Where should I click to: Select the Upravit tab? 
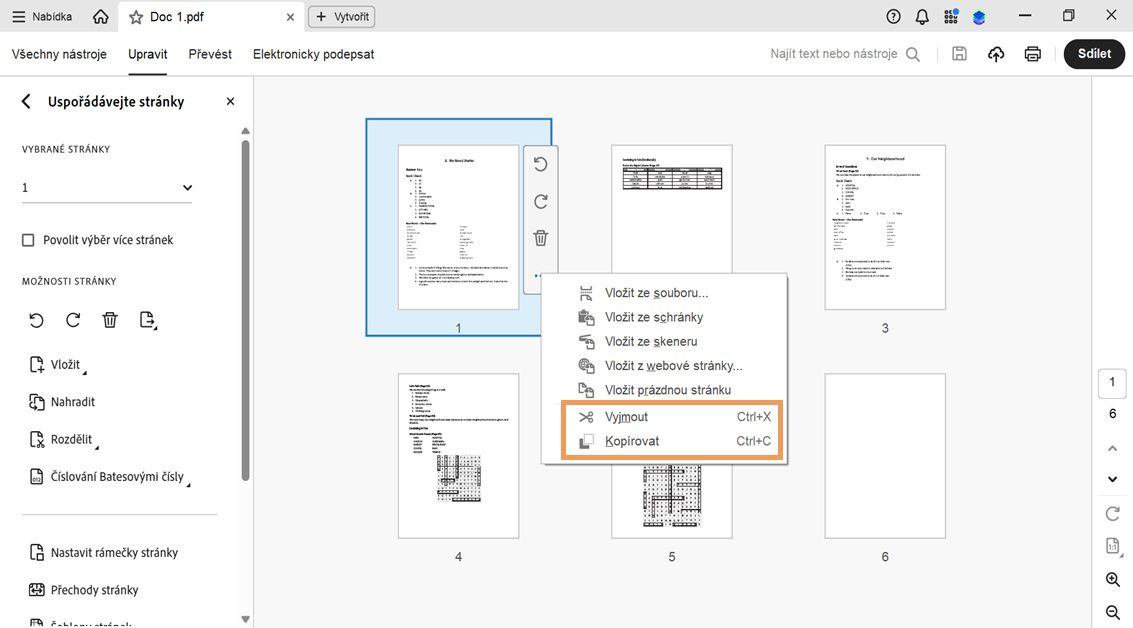tap(147, 54)
